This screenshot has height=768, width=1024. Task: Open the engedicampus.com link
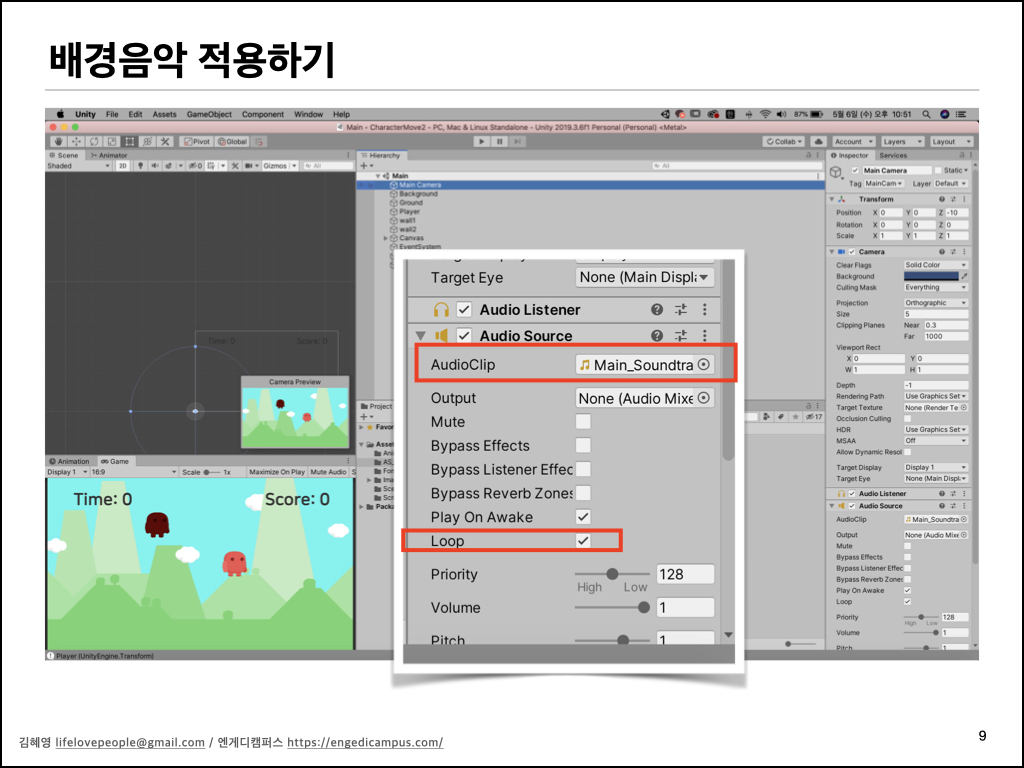[x=365, y=742]
